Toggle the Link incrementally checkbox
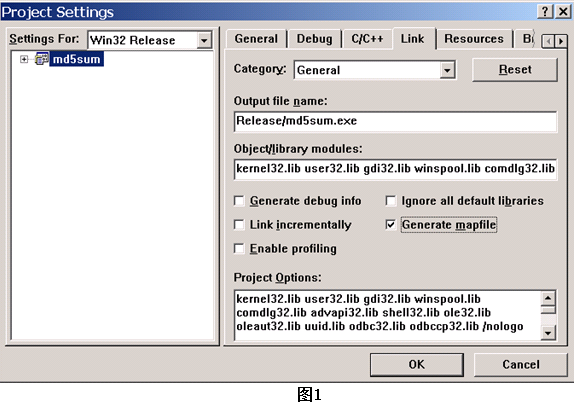 [239, 225]
